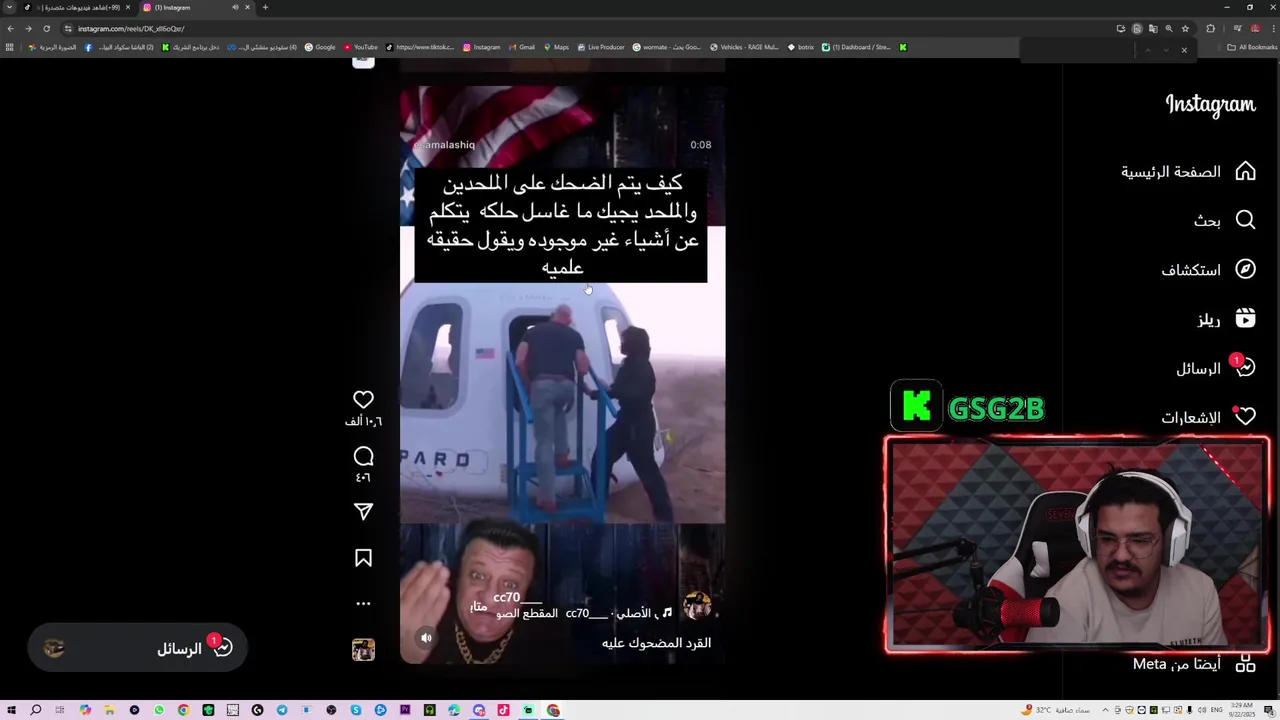Open TikTok app from the taskbar
1280x720 pixels.
pos(503,710)
